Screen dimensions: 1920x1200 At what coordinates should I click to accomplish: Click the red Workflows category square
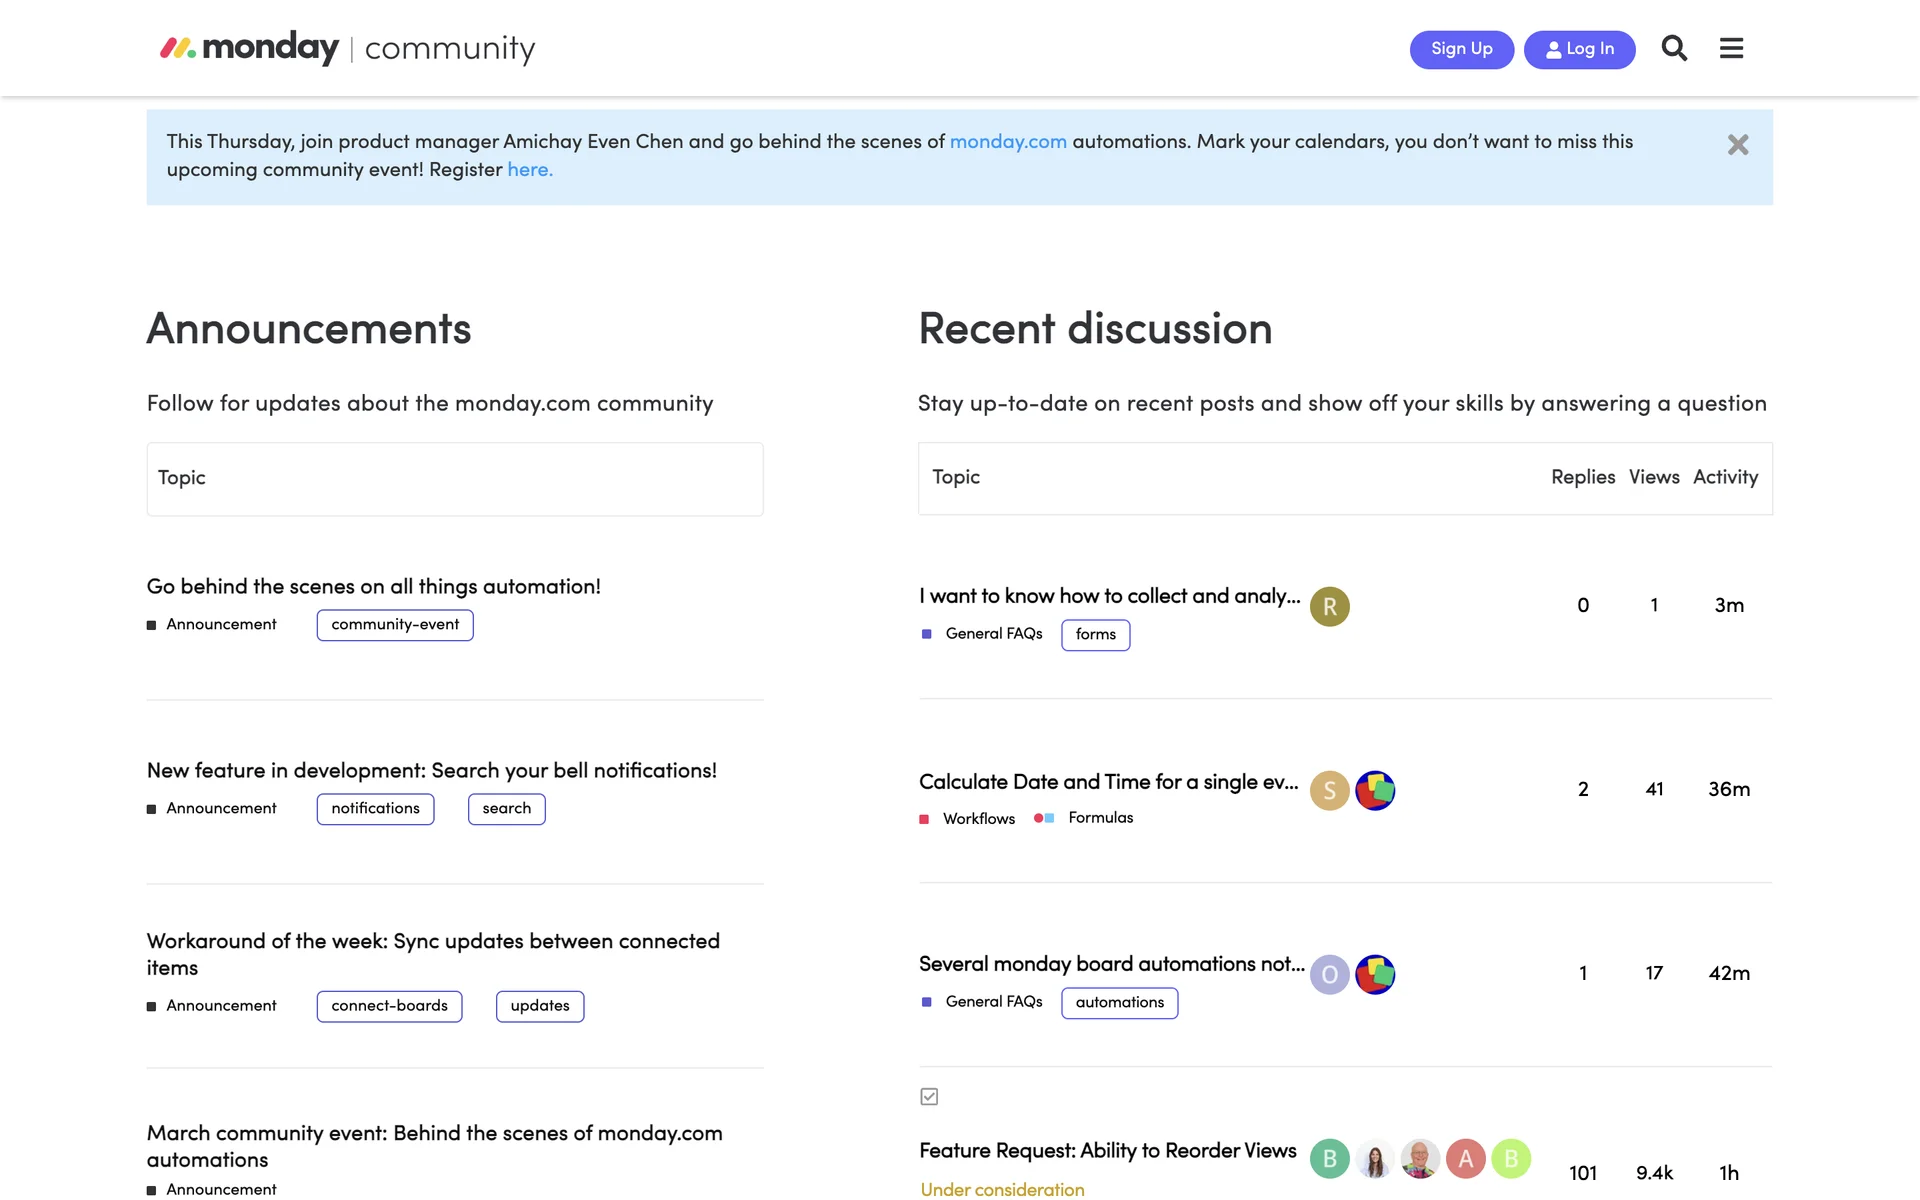coord(924,819)
